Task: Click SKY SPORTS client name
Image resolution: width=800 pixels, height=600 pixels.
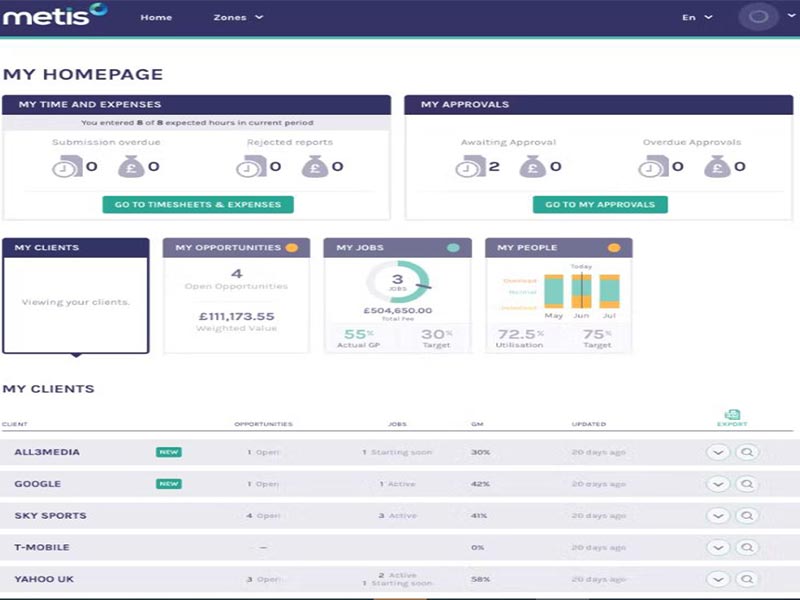Action: coord(51,515)
